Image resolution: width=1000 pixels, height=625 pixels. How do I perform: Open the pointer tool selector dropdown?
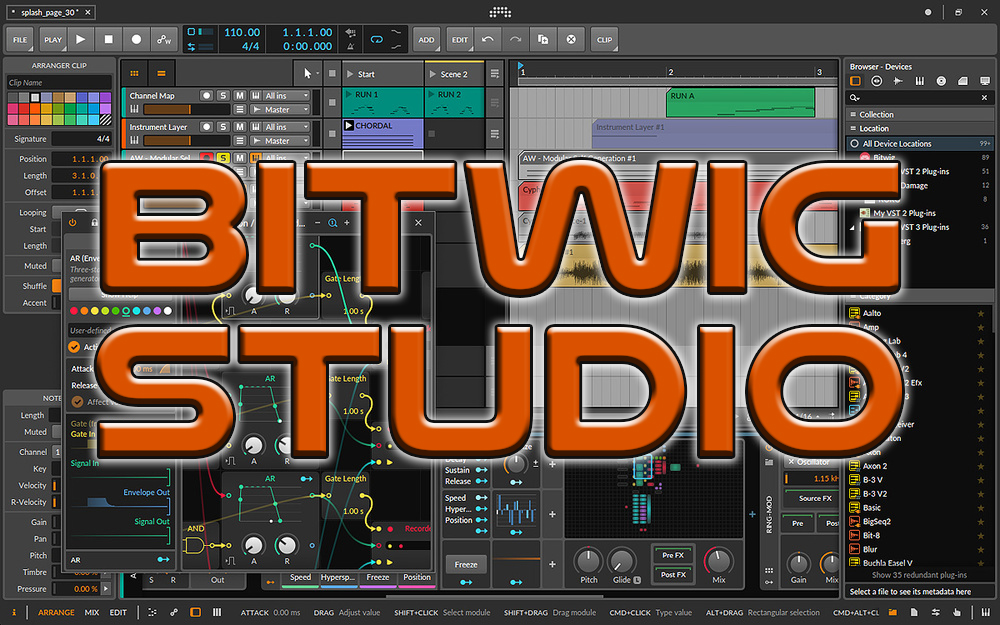click(308, 74)
